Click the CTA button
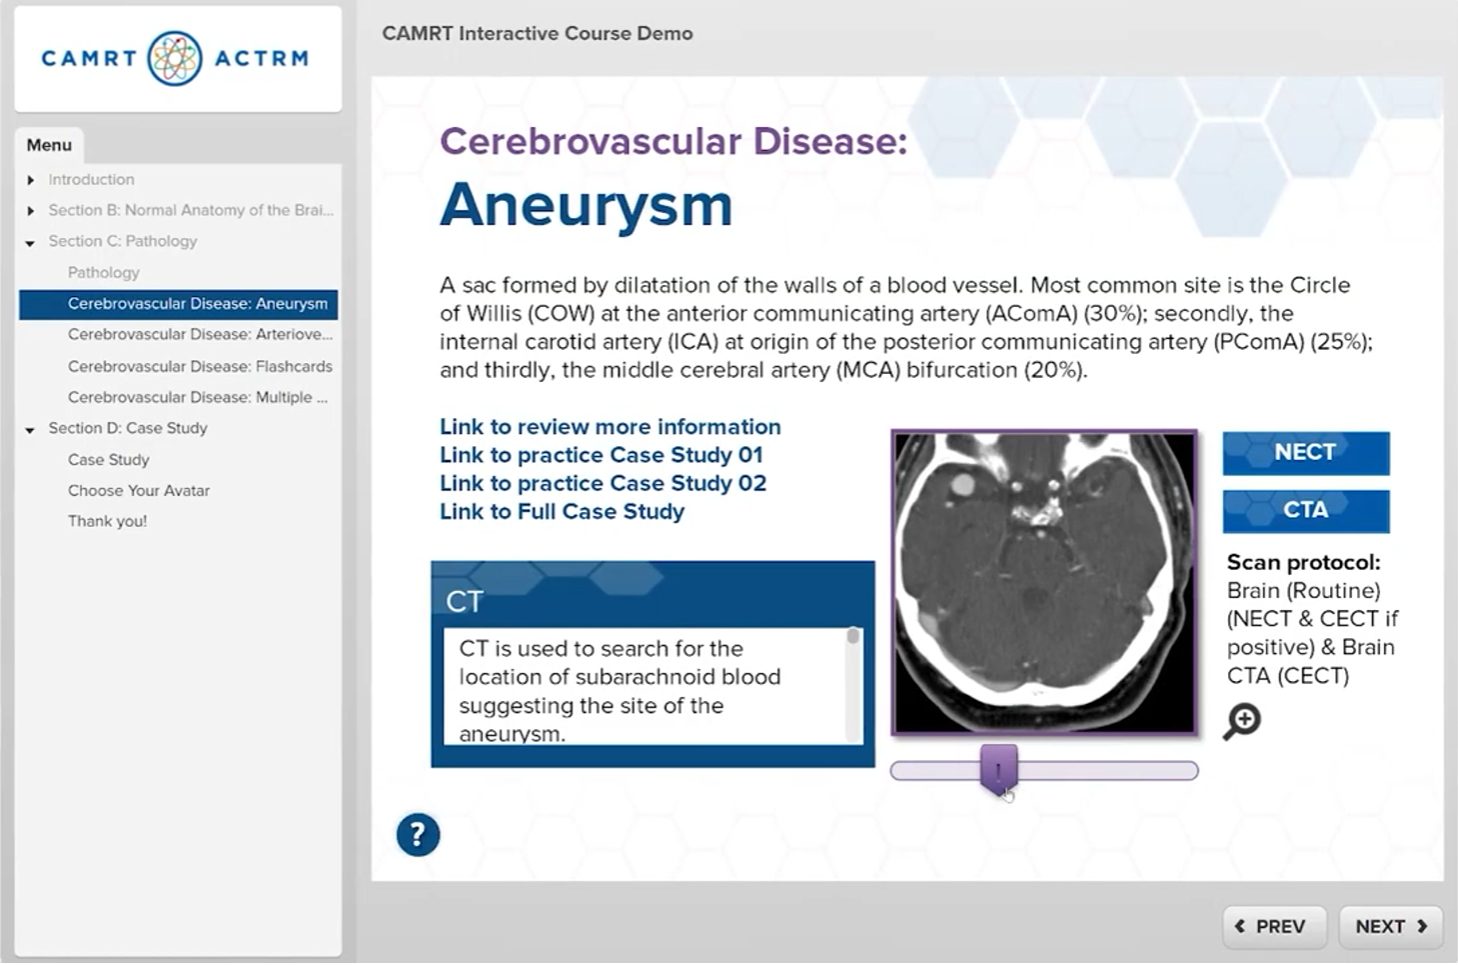This screenshot has height=965, width=1458. (1305, 510)
